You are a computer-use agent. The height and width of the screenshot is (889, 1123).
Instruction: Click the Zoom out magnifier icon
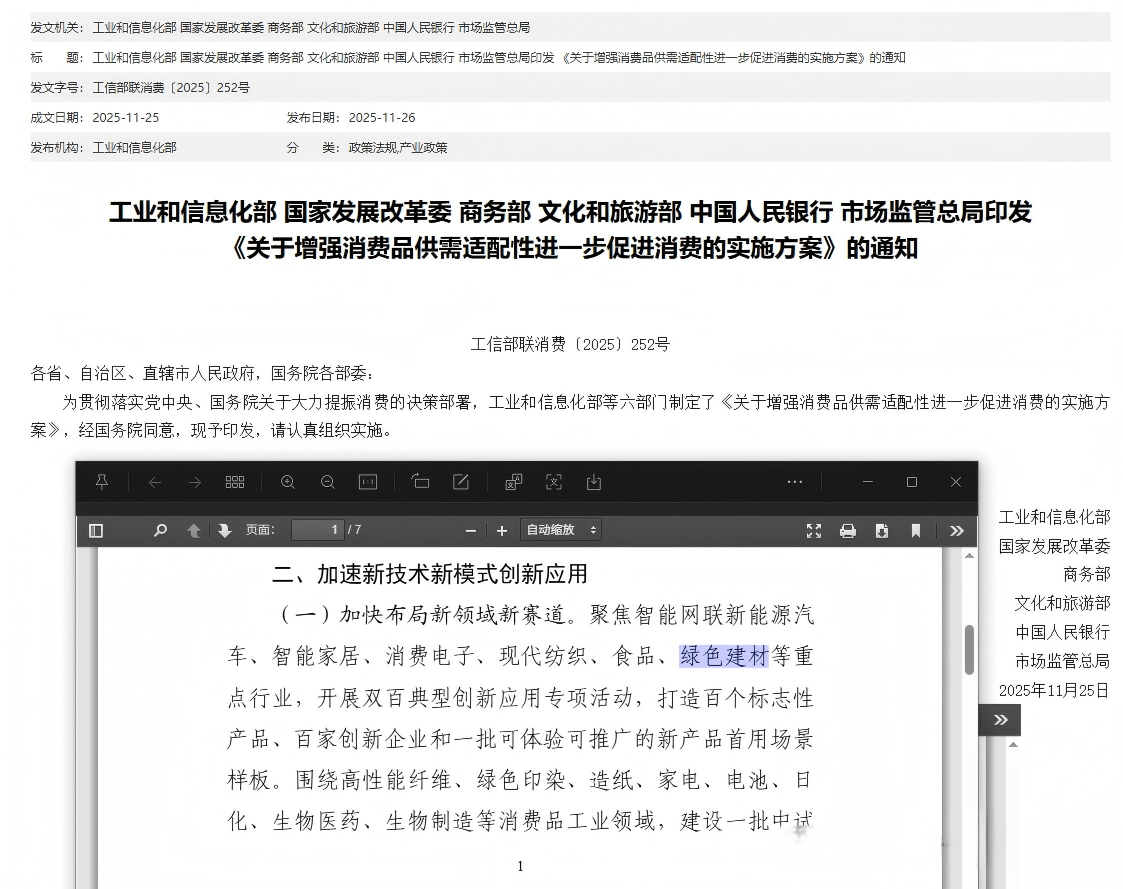point(327,482)
